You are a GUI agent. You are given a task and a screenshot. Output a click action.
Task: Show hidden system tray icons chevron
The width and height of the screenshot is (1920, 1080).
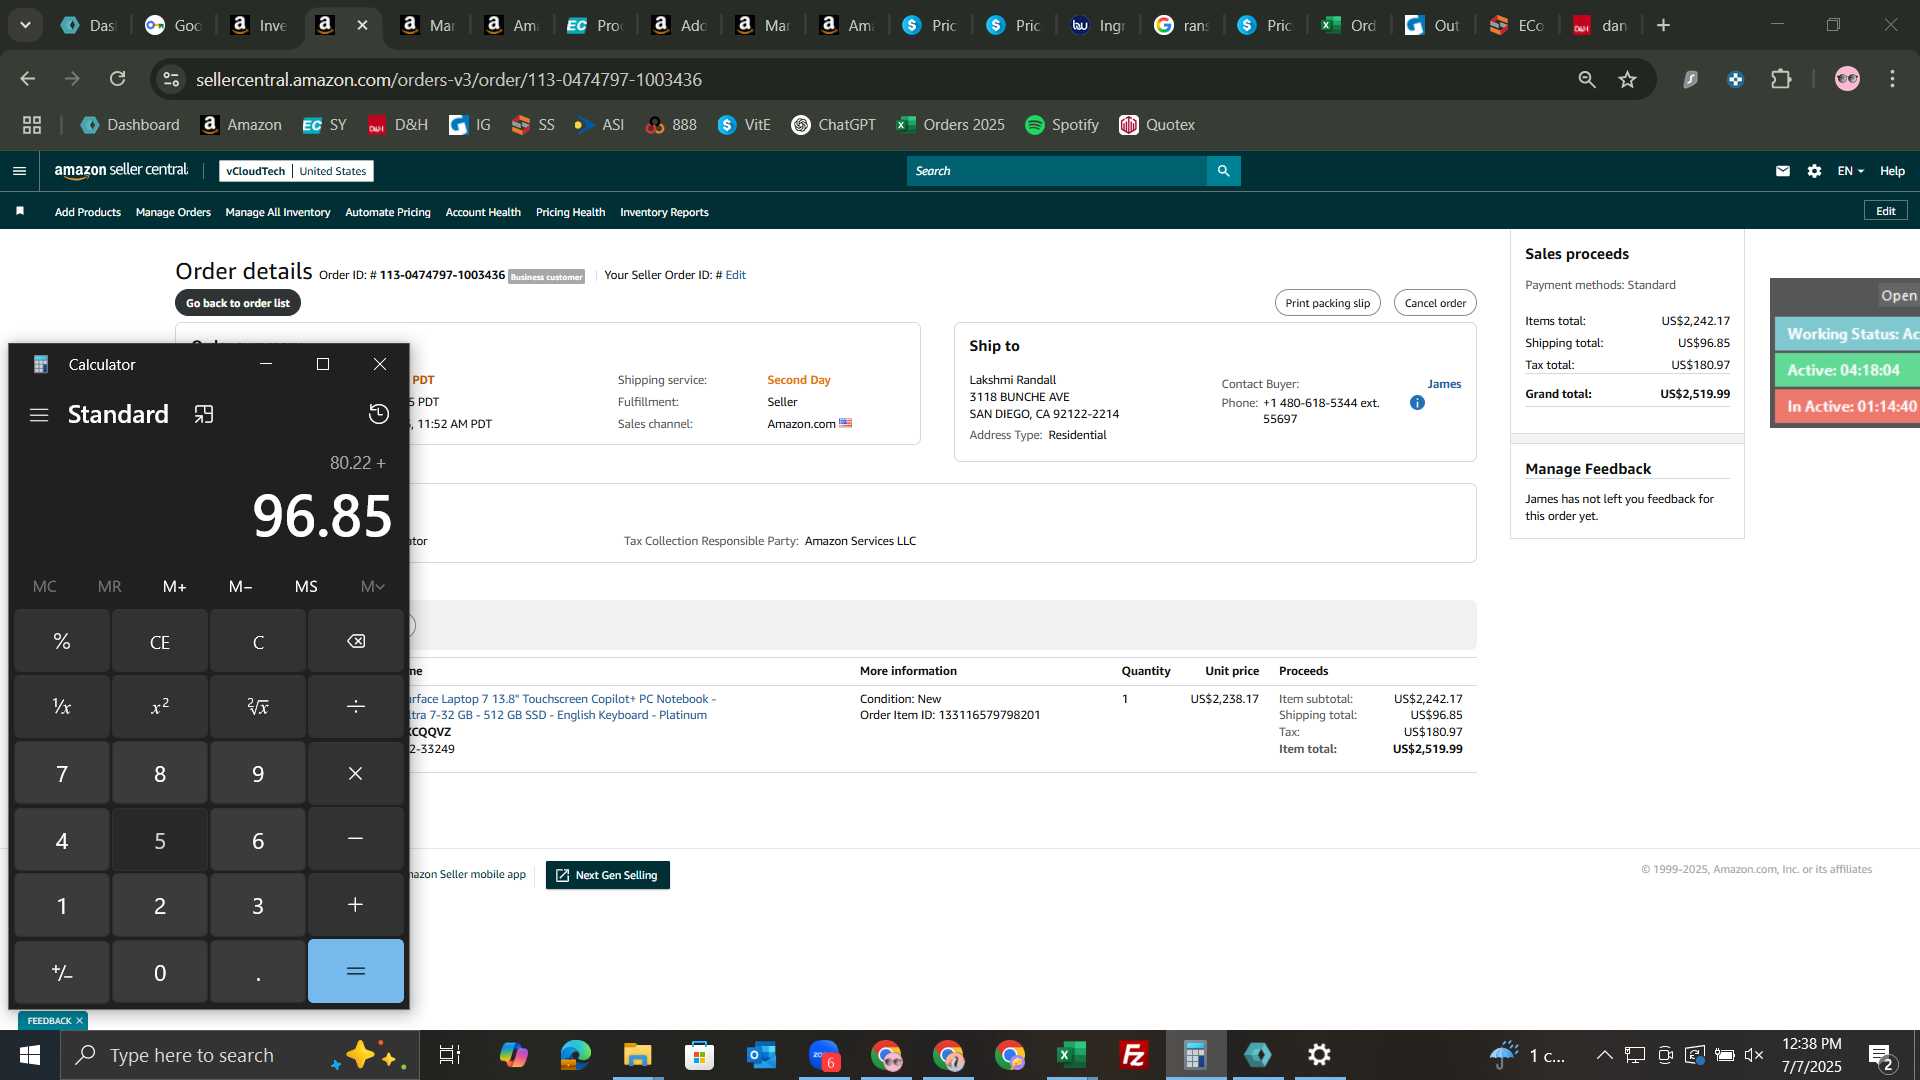coord(1604,1055)
